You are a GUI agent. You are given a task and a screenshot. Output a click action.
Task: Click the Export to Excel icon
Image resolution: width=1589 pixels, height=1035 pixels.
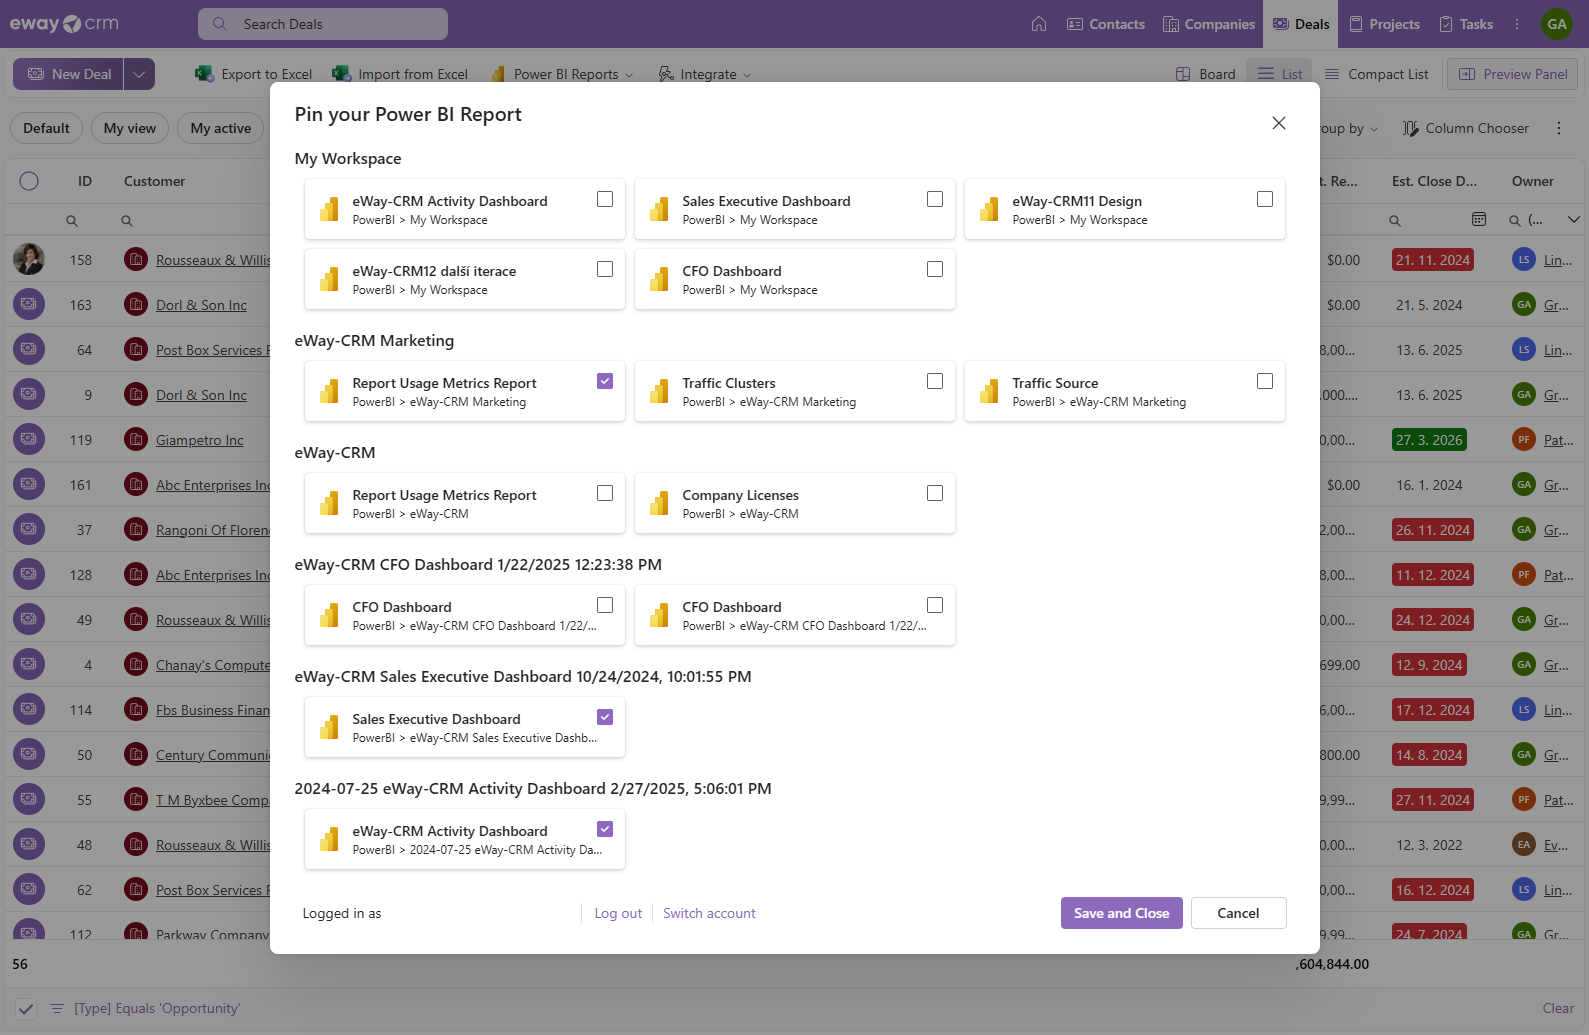click(x=204, y=74)
